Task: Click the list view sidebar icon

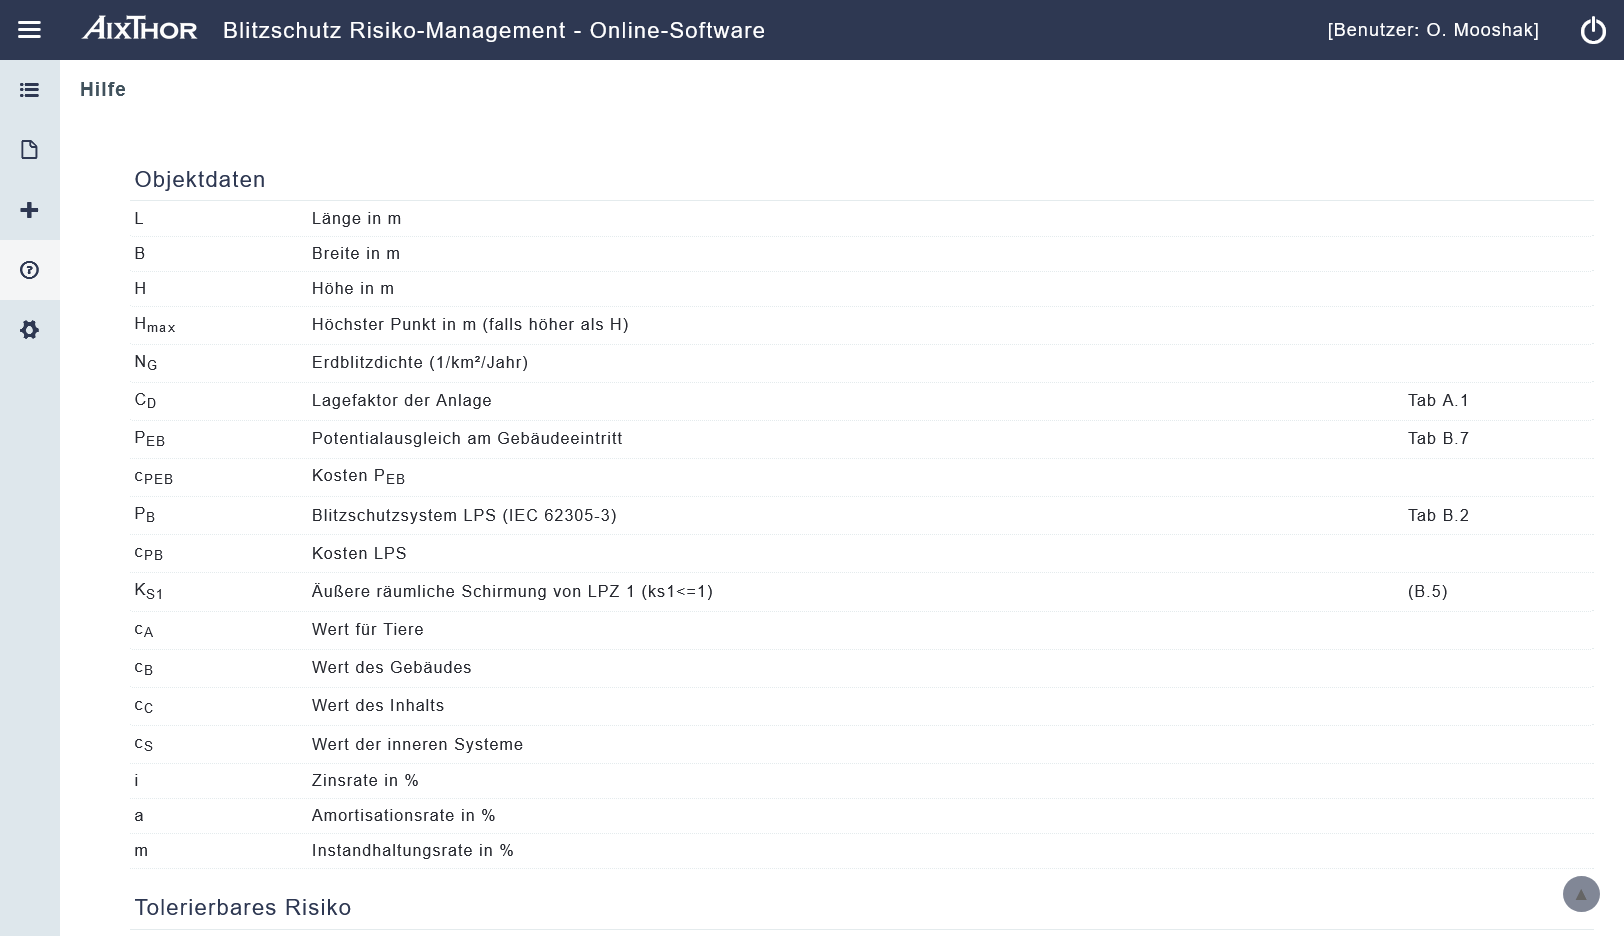Action: (x=29, y=90)
